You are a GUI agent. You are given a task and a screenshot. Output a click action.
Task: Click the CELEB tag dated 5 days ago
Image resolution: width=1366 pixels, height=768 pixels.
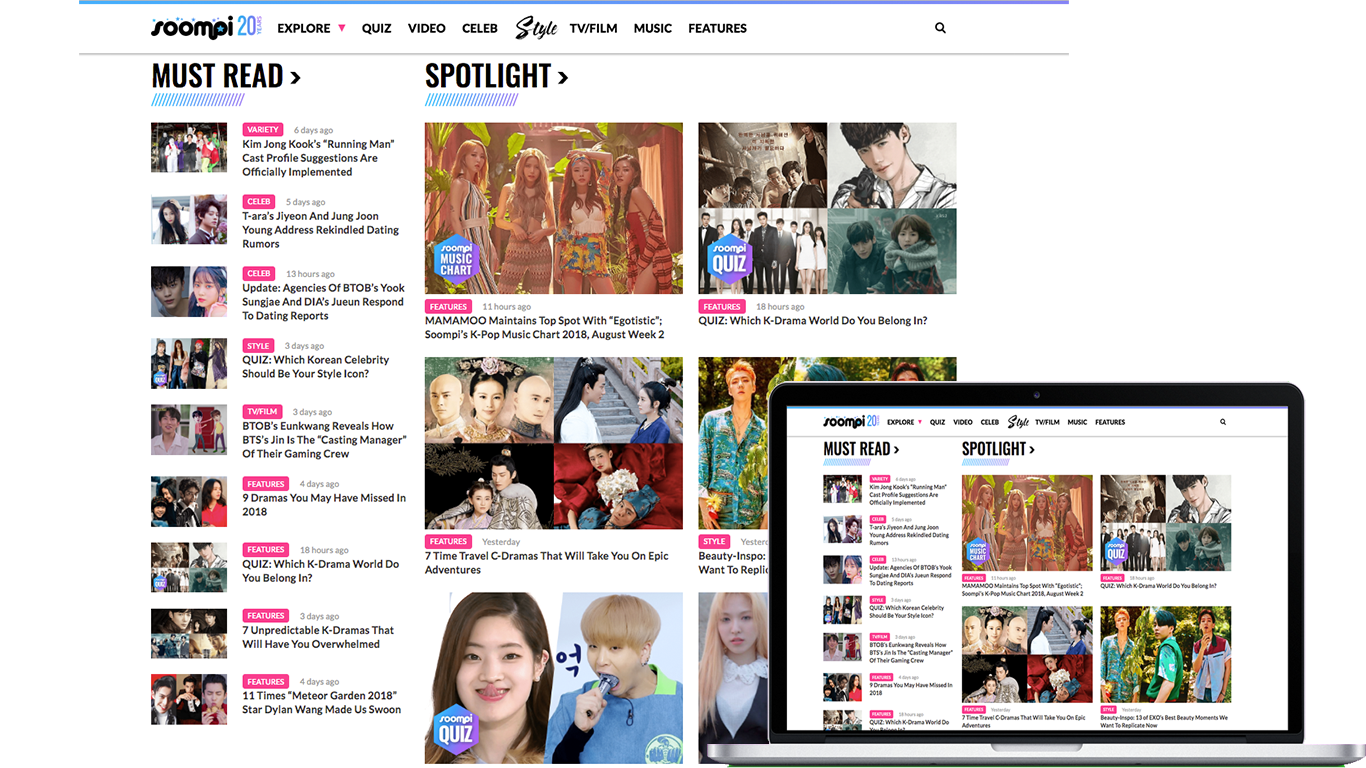click(x=259, y=202)
